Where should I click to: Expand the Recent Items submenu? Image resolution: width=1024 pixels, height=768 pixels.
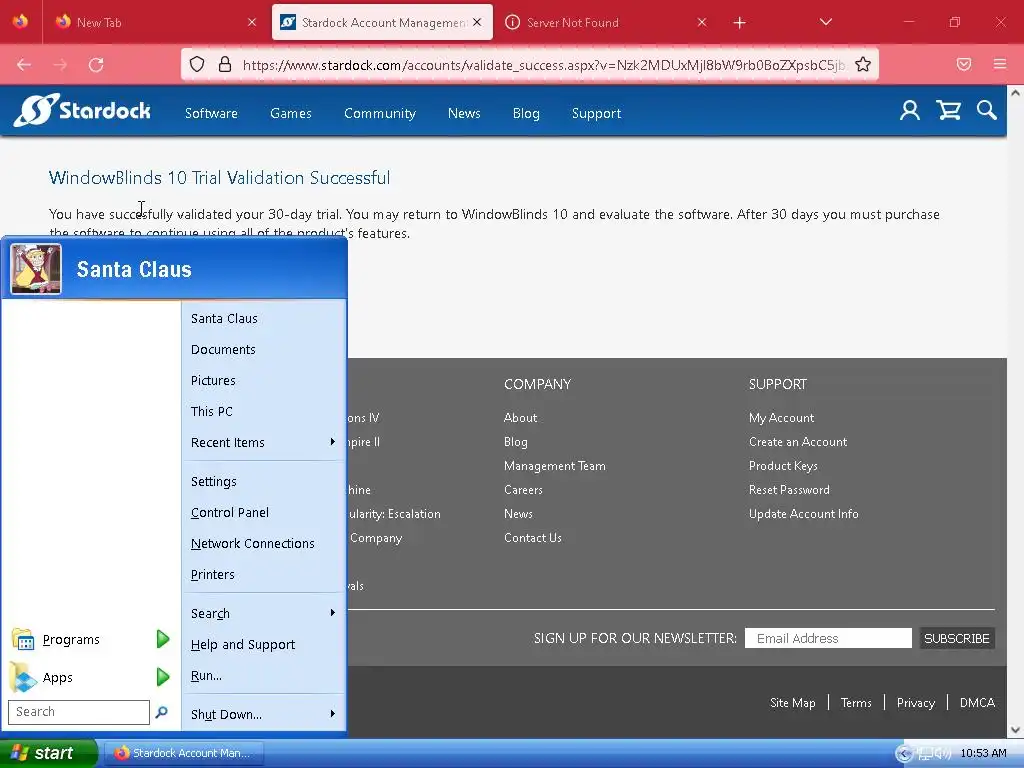click(x=332, y=442)
